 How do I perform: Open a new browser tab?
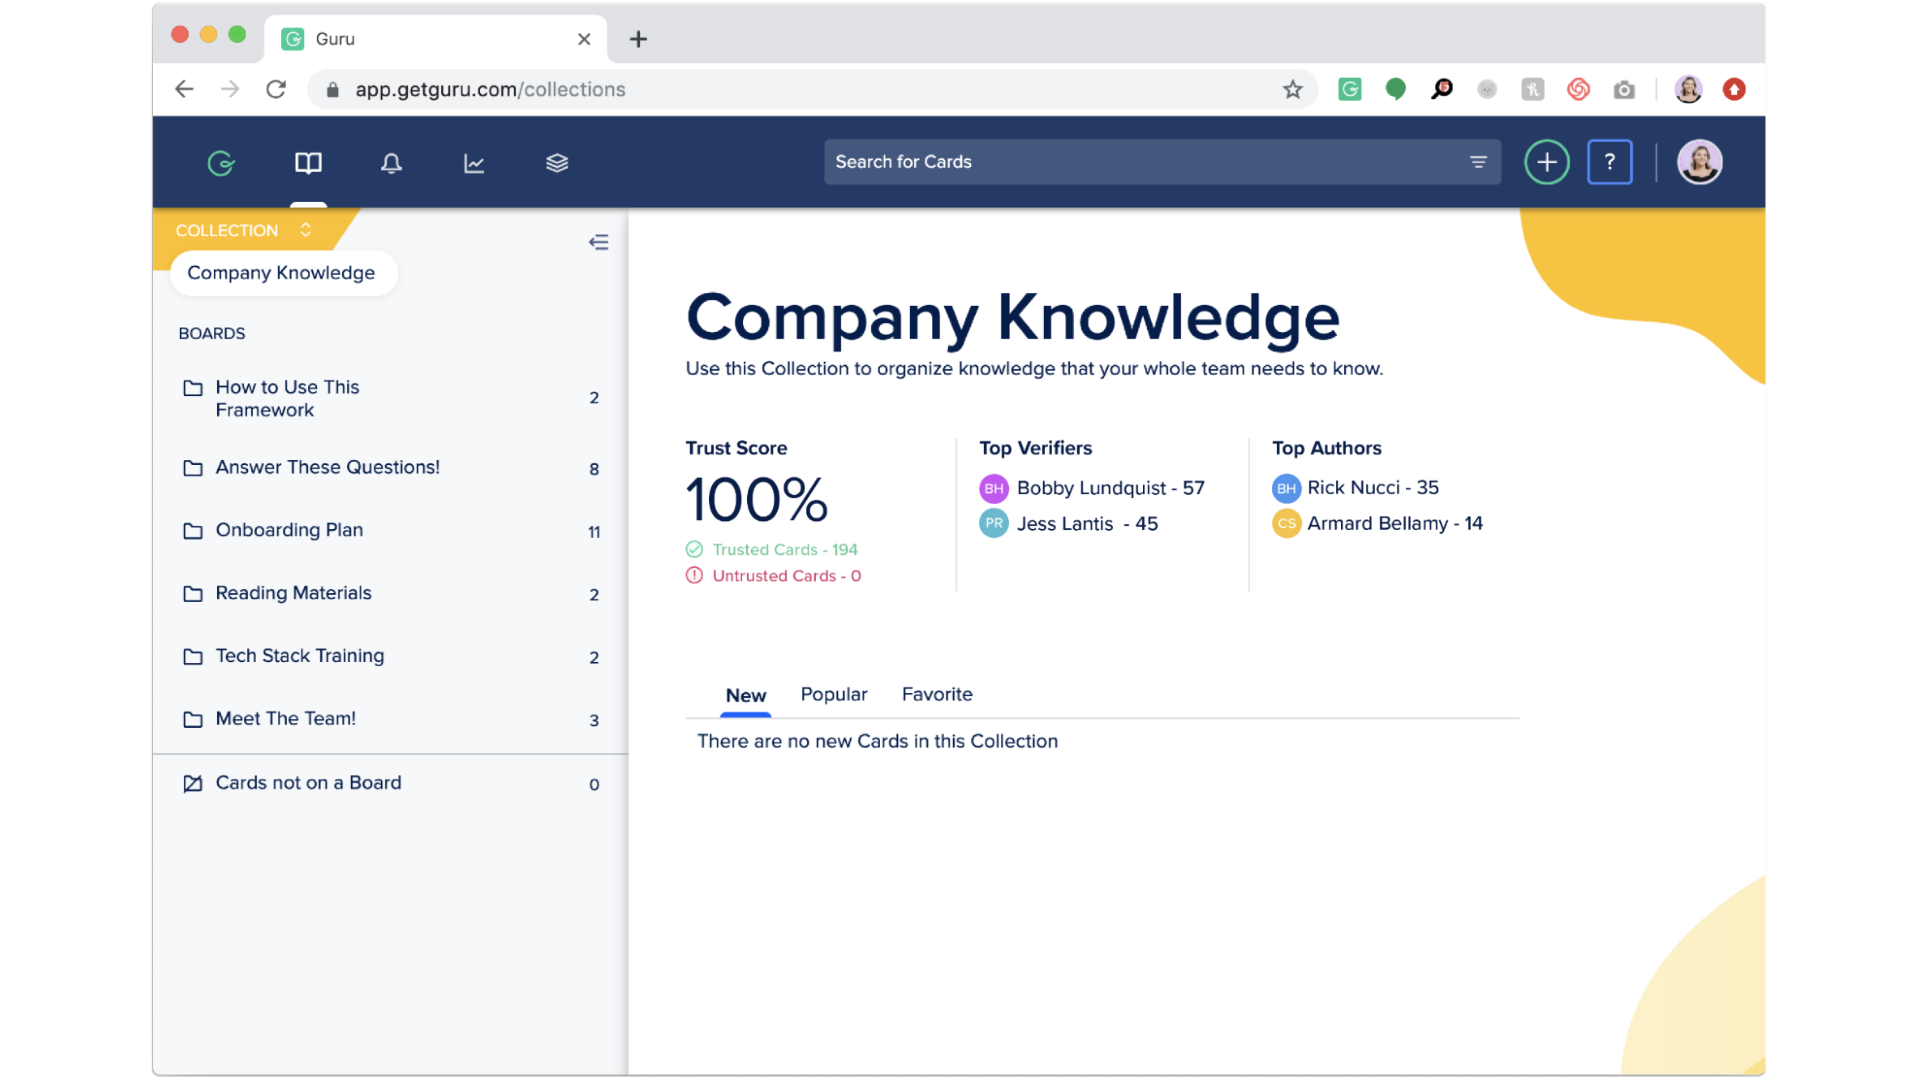638,39
